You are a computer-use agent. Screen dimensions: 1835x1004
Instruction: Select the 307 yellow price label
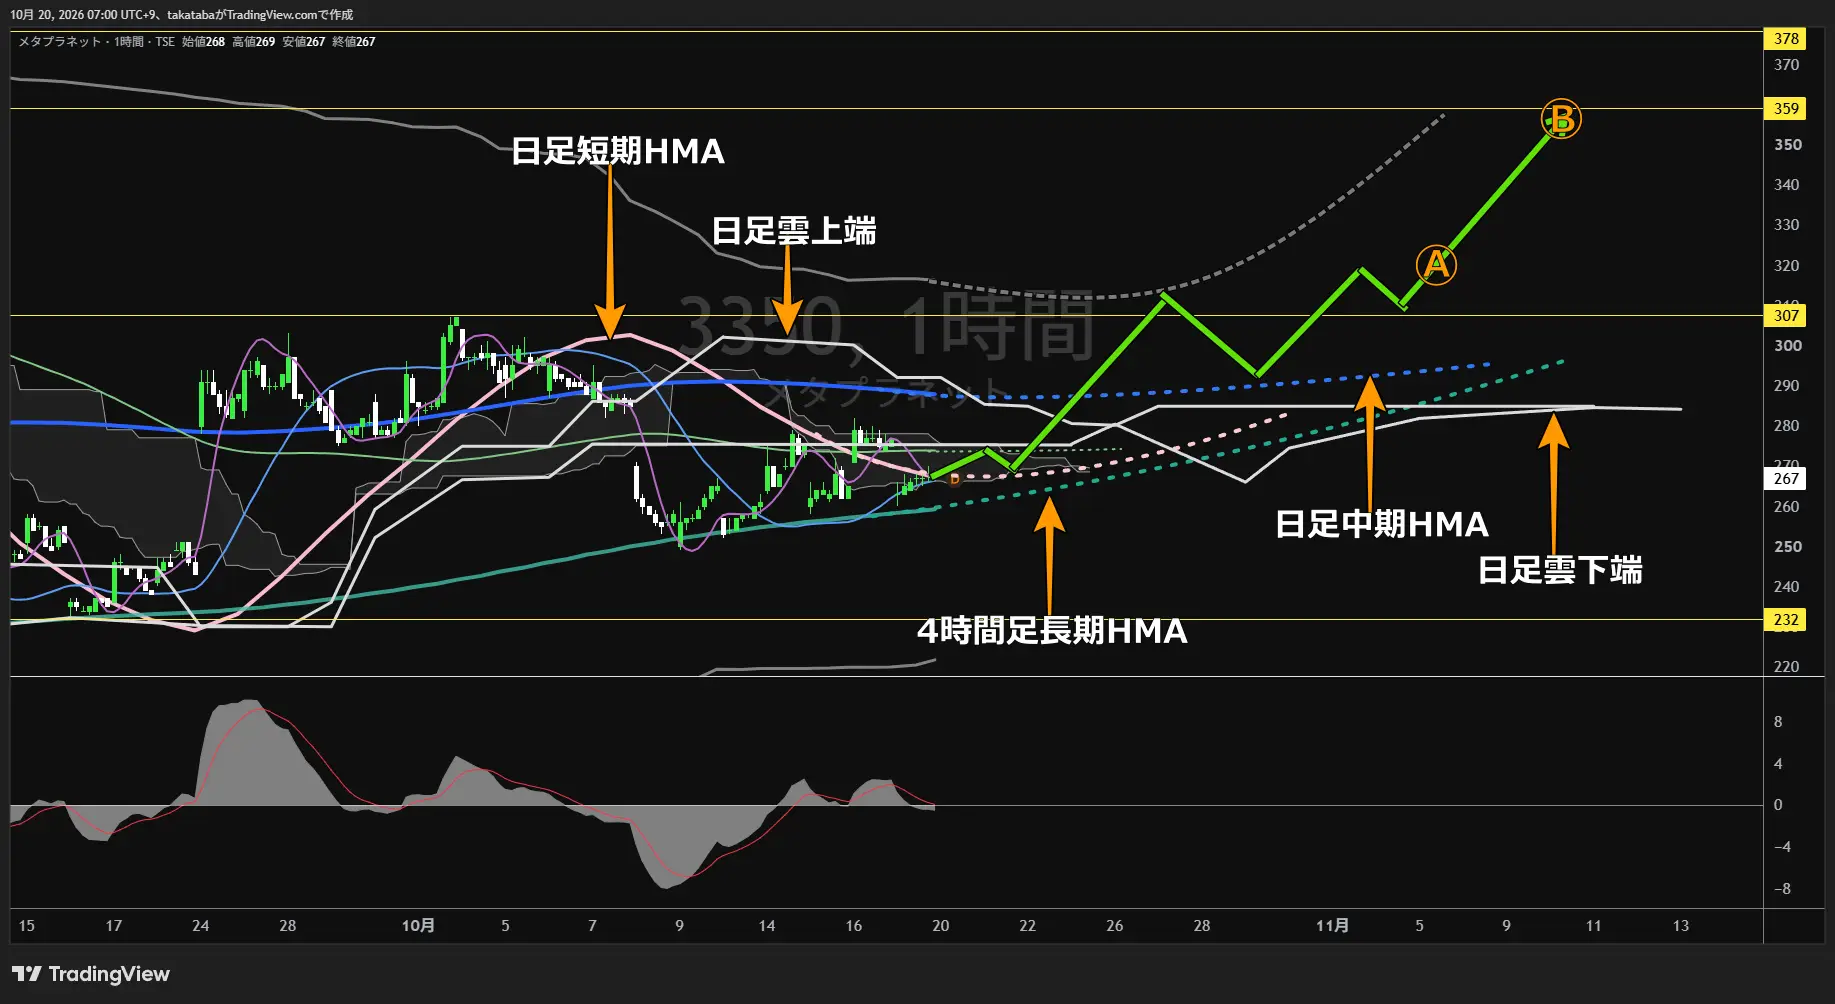click(x=1786, y=316)
